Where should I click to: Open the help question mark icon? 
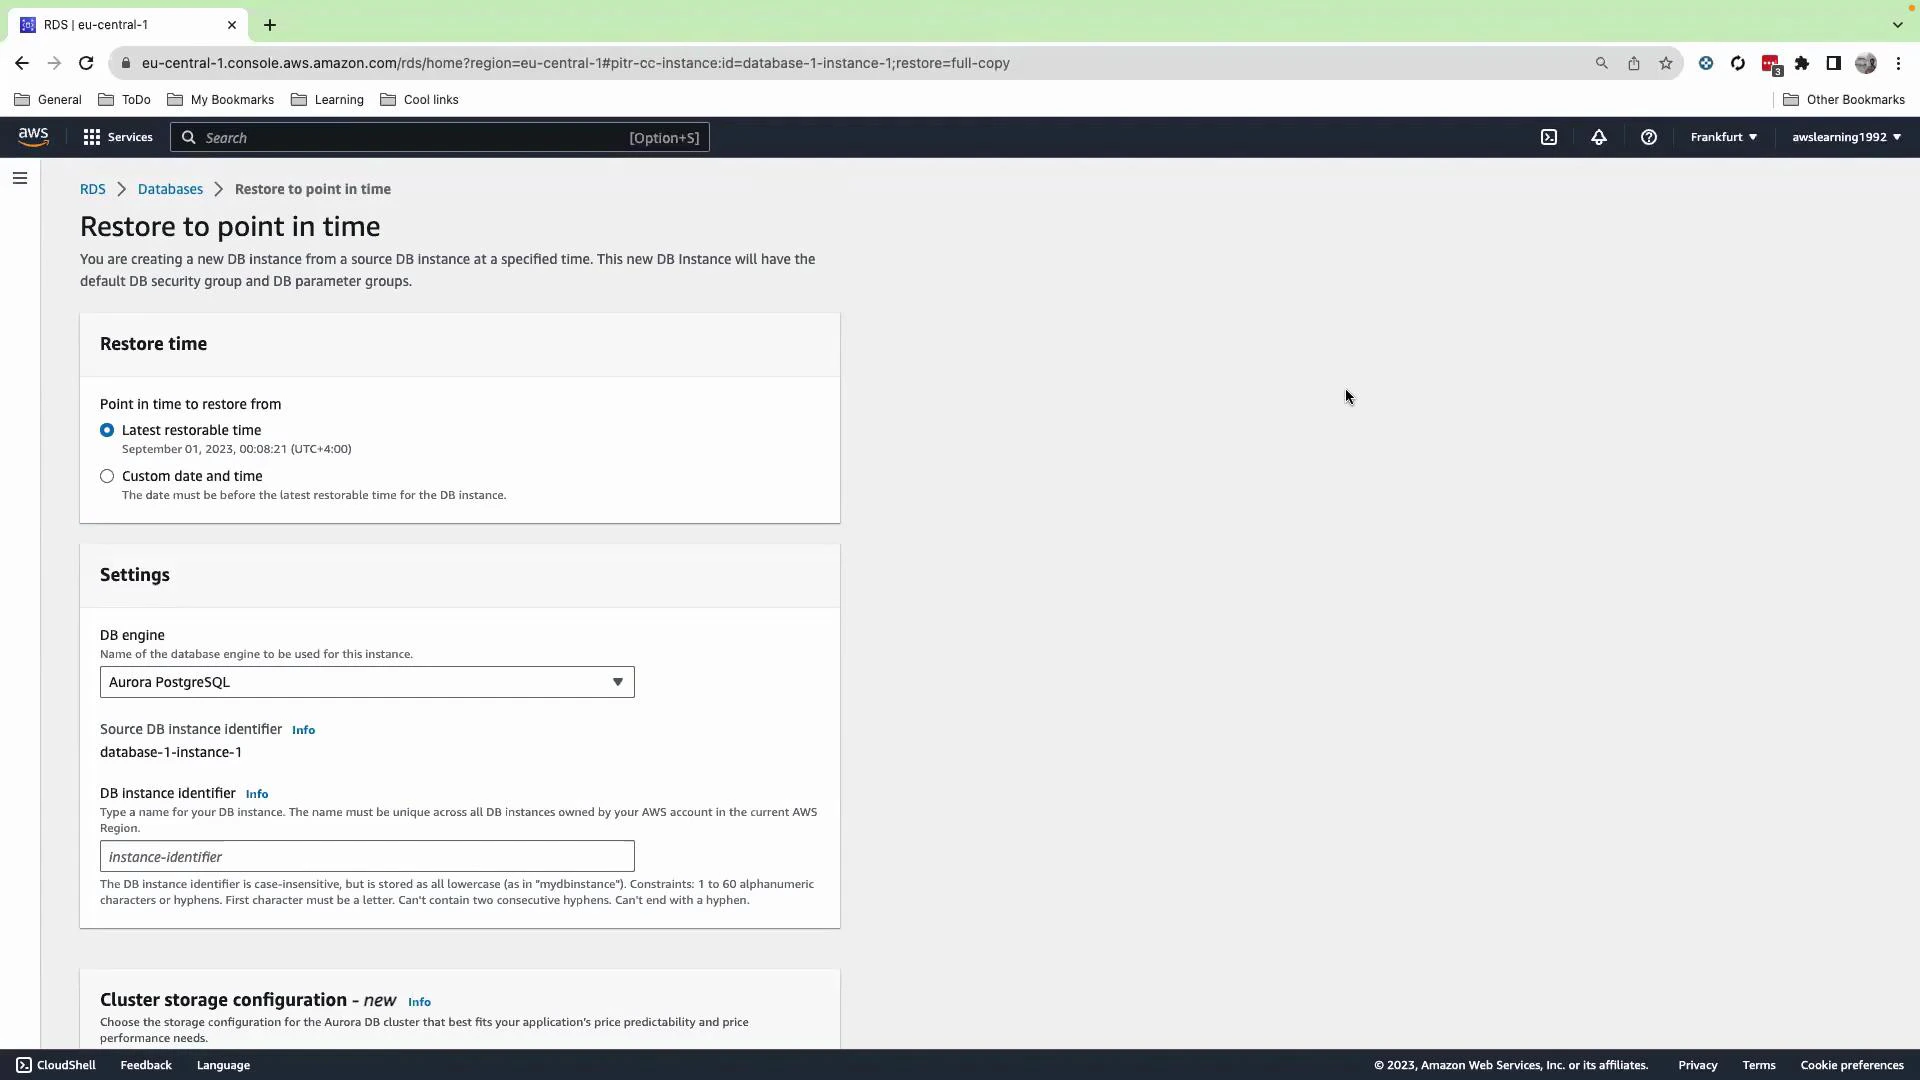point(1648,137)
